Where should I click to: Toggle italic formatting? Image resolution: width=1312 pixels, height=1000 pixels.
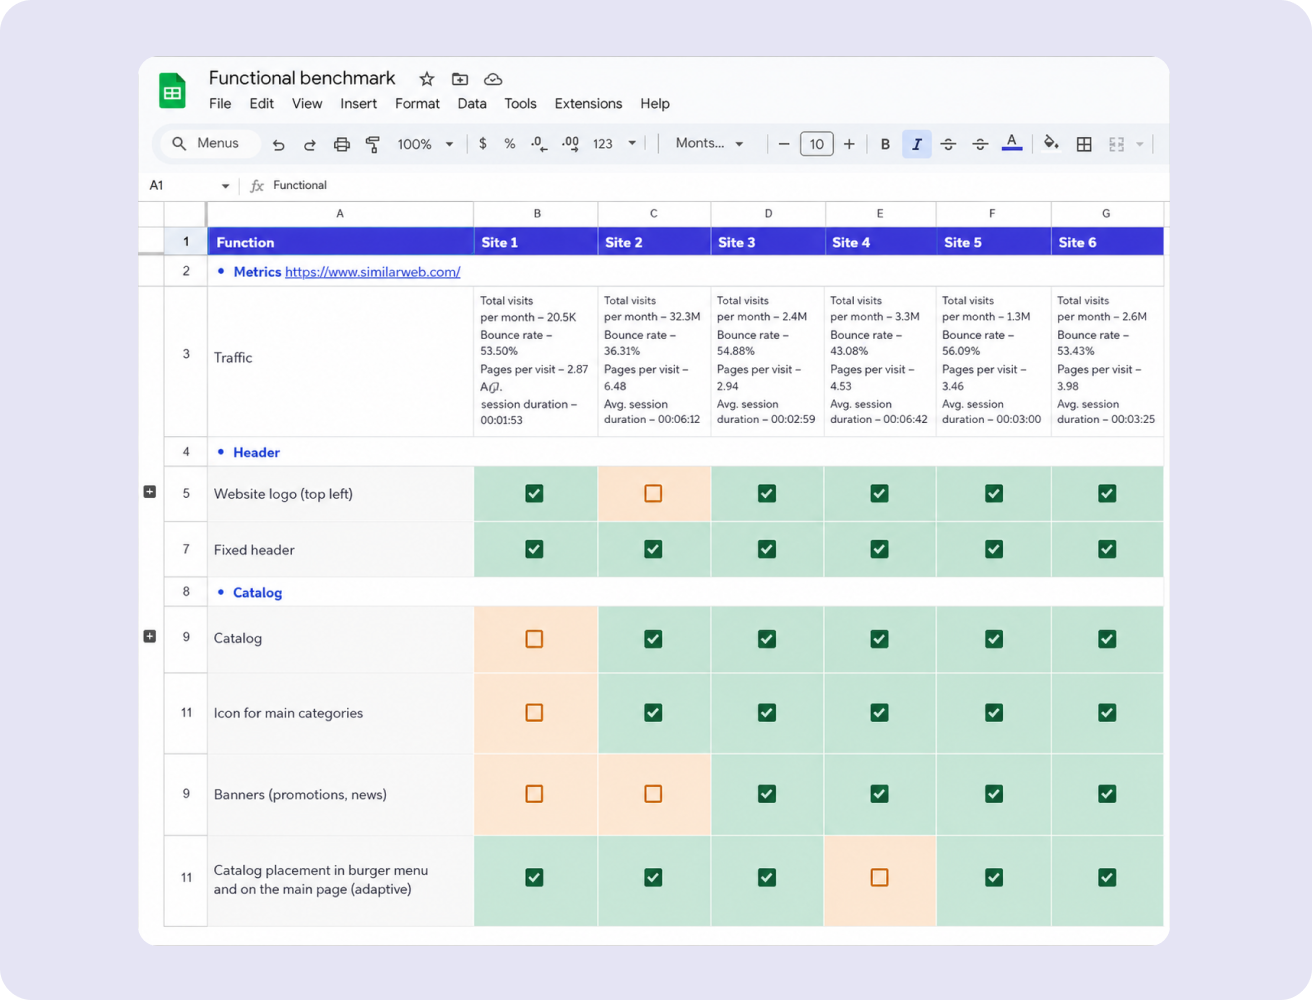[x=917, y=145]
